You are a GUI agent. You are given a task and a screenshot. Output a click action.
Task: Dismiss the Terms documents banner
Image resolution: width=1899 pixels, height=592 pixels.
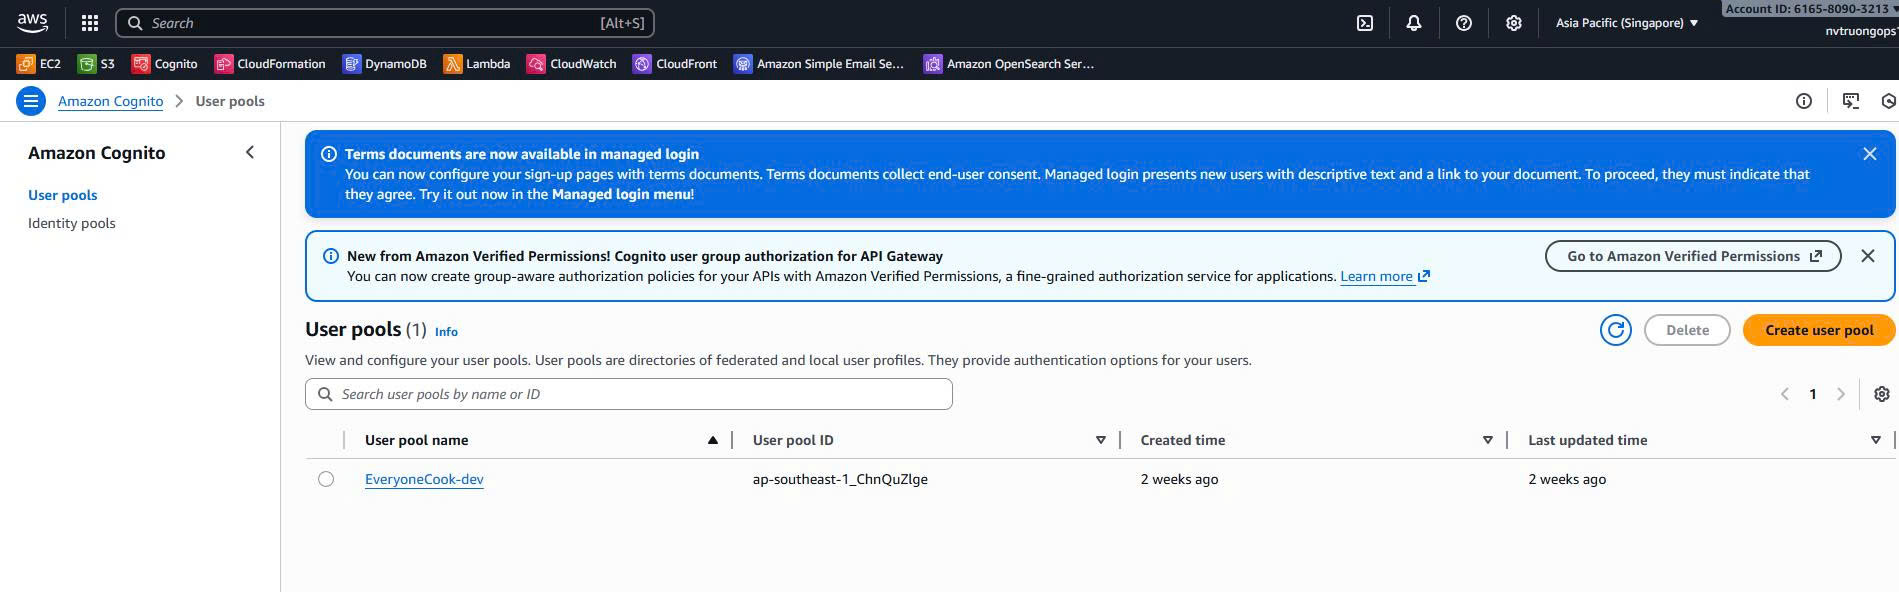(1870, 154)
